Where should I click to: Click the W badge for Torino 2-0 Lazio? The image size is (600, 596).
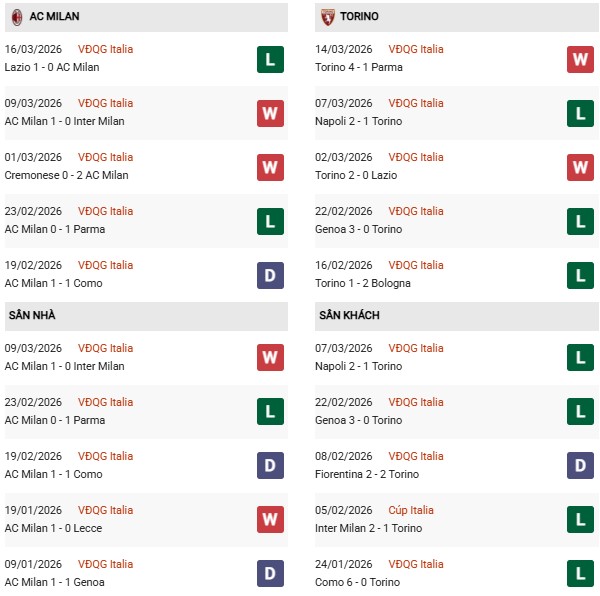point(580,167)
